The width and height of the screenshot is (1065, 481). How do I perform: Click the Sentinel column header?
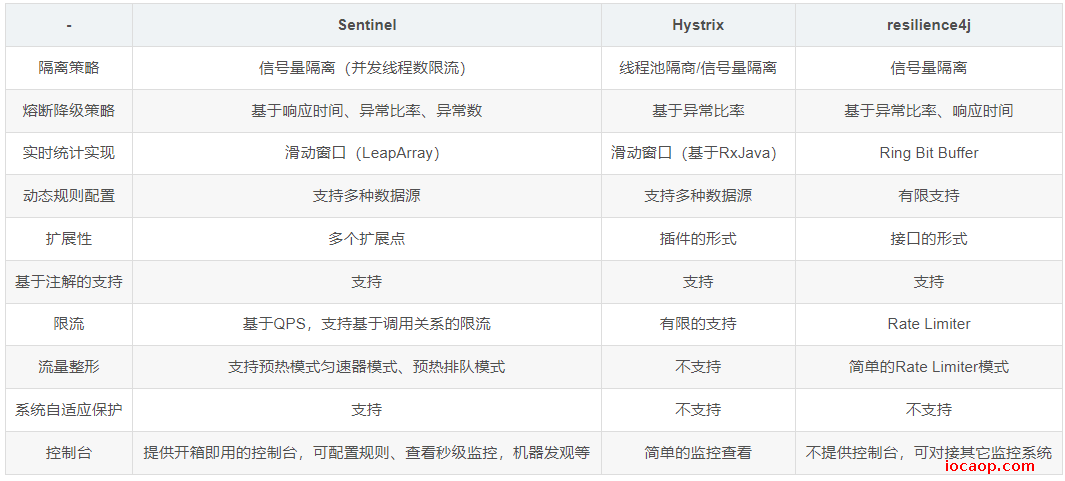click(x=367, y=25)
